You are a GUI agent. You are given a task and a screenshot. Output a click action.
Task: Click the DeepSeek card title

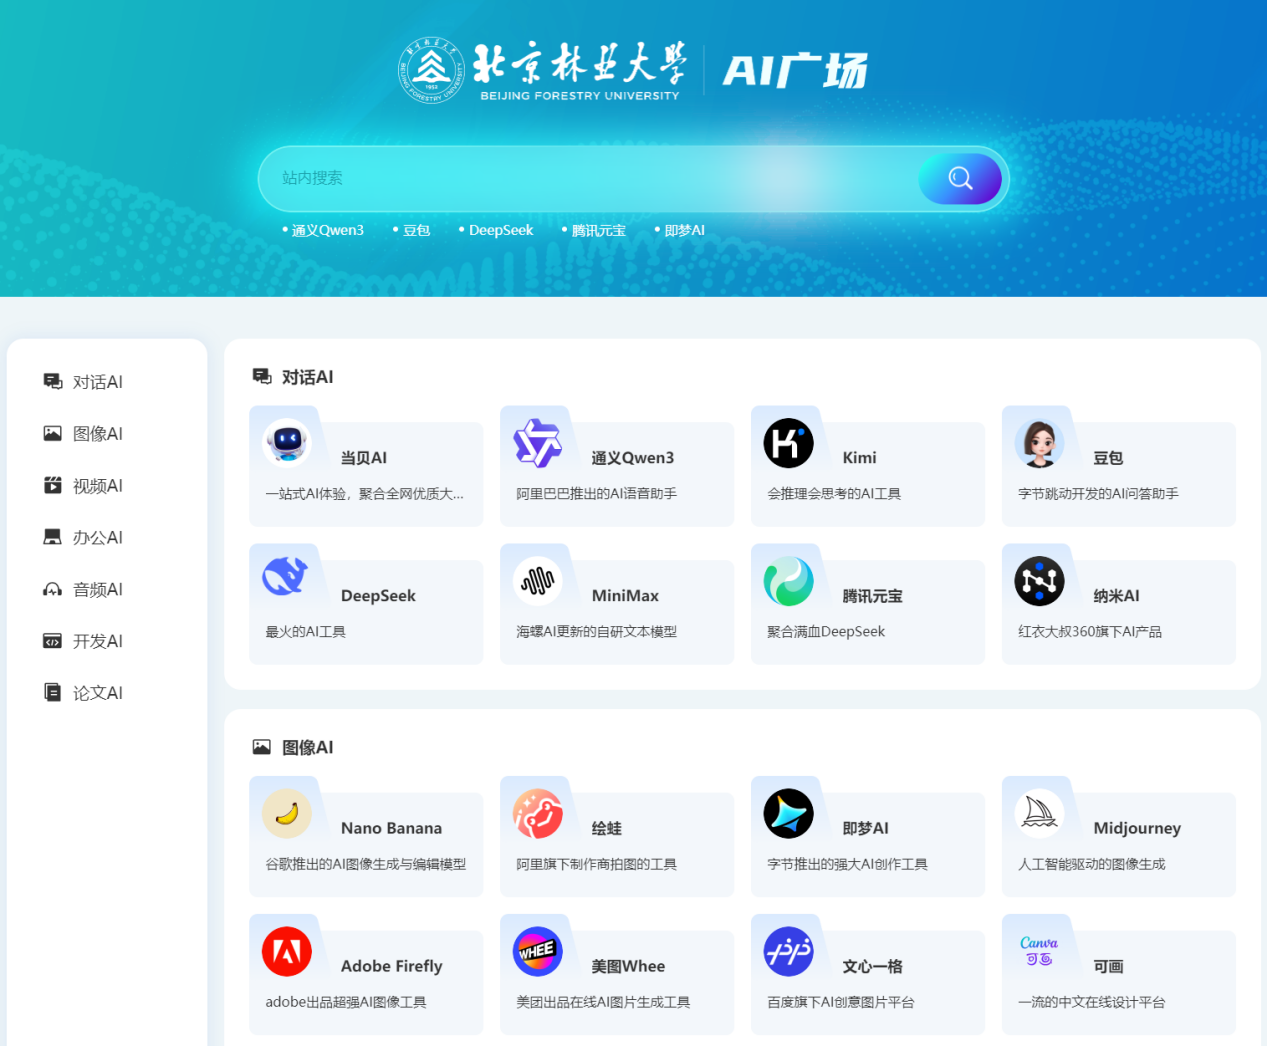pos(378,596)
